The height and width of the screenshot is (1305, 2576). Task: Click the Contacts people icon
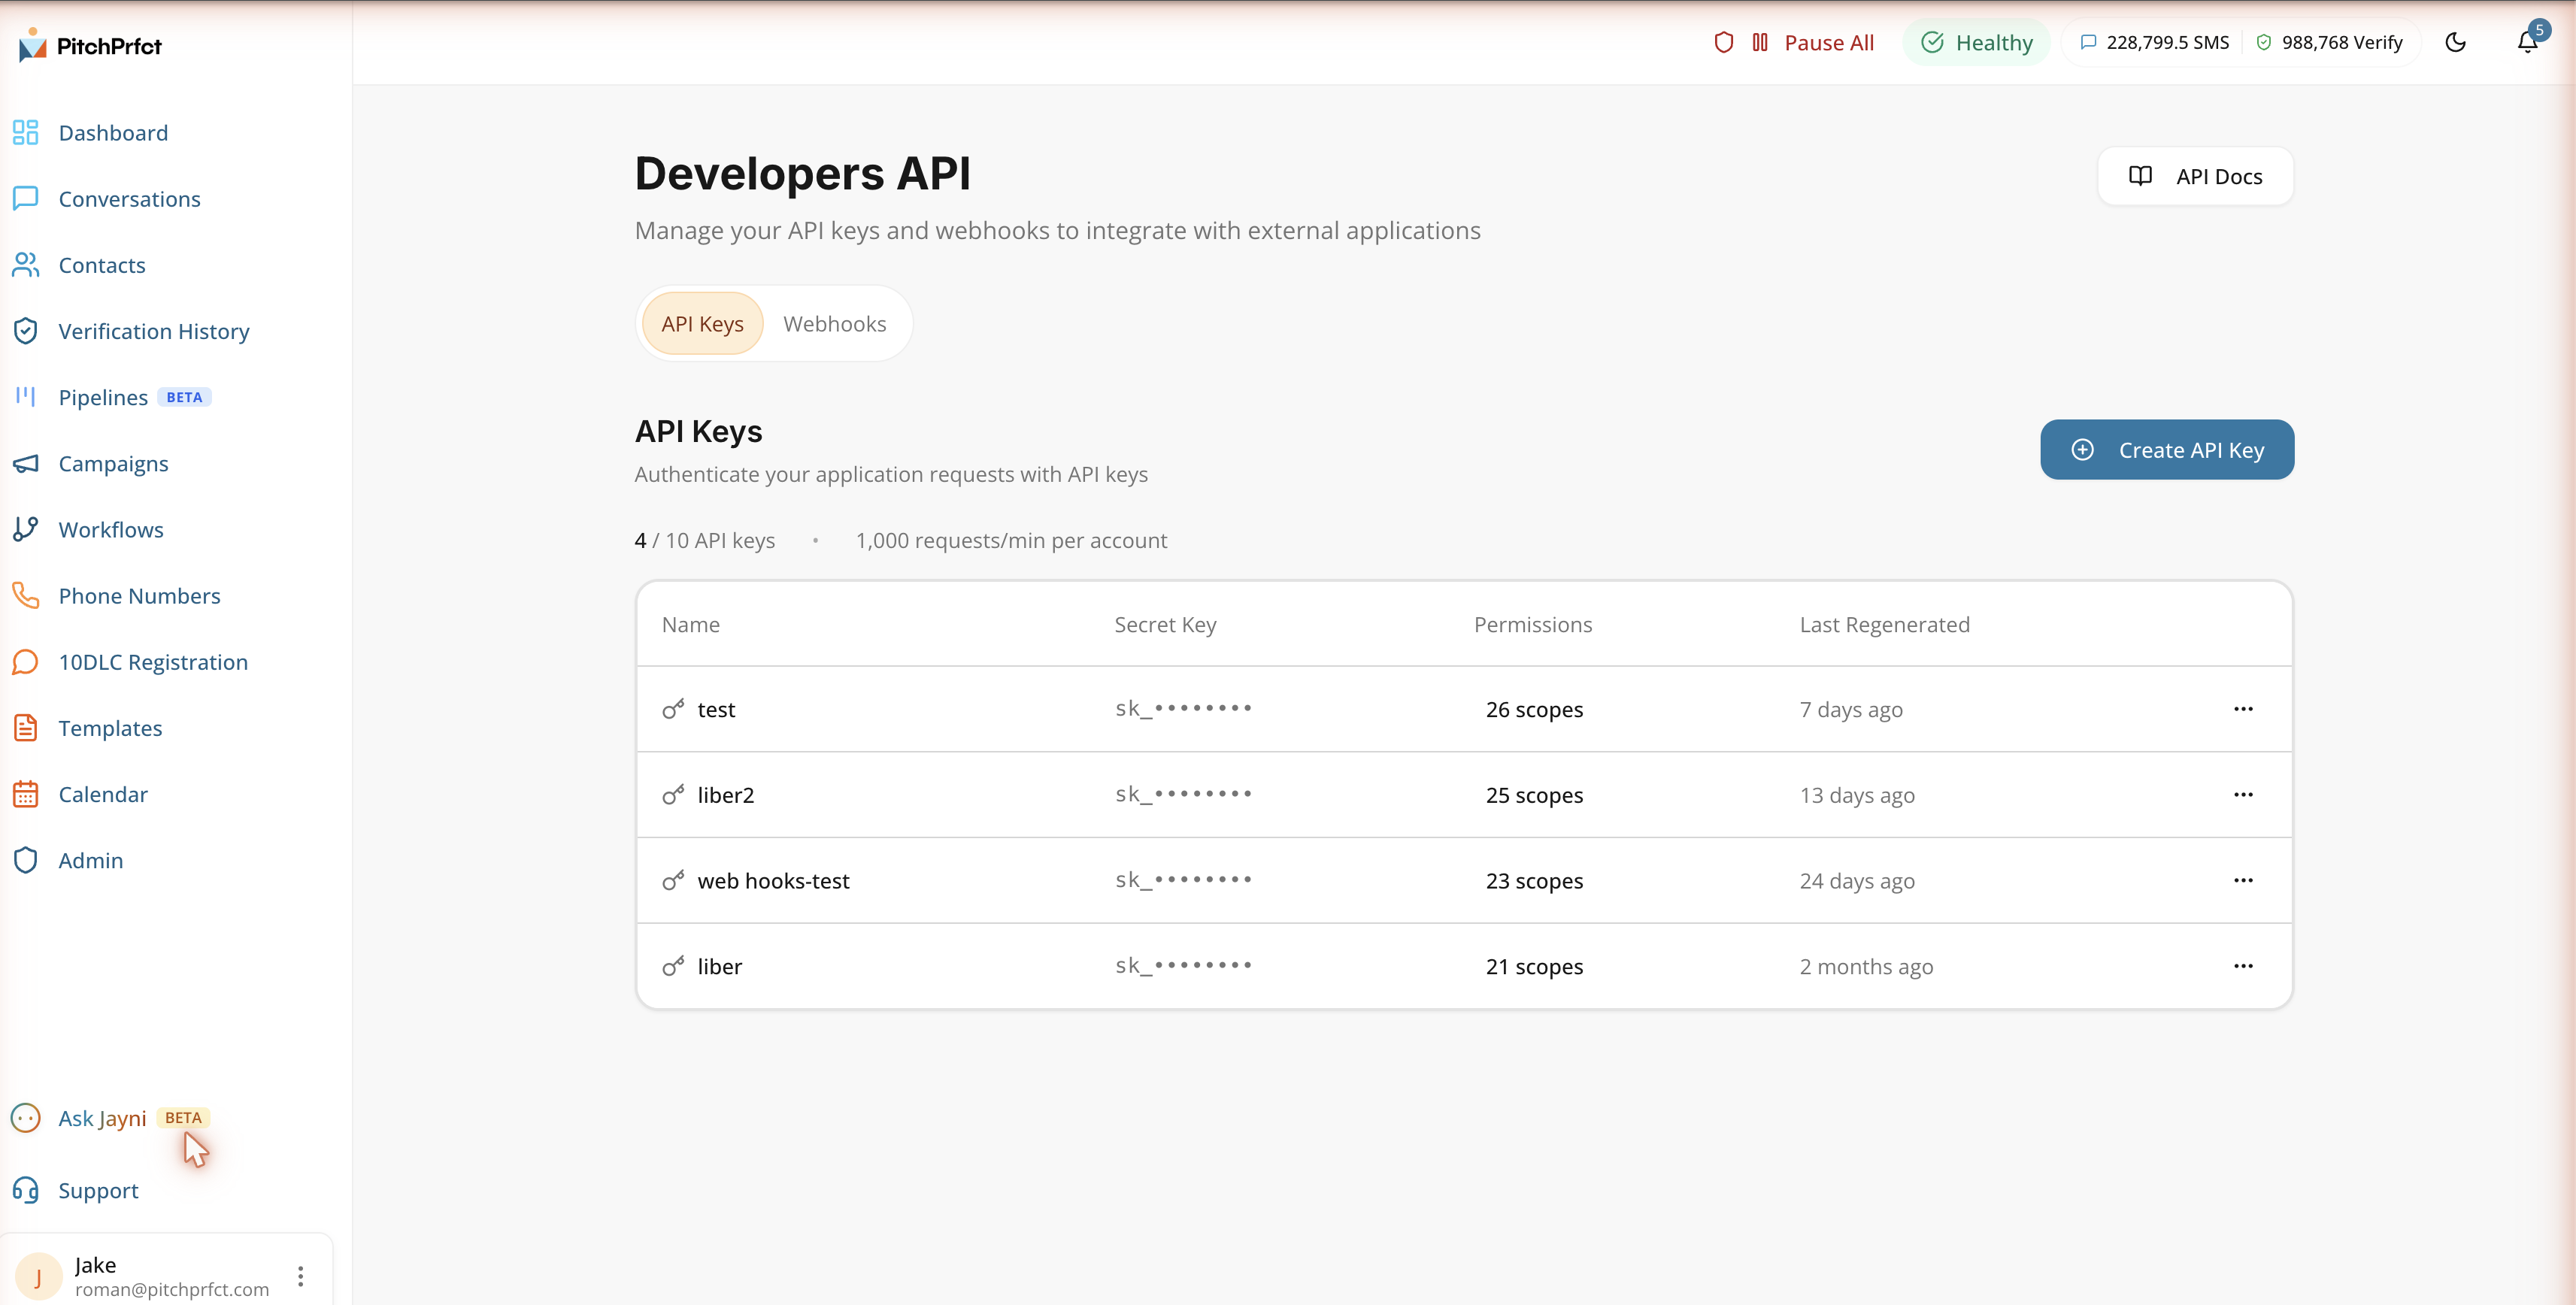[26, 264]
